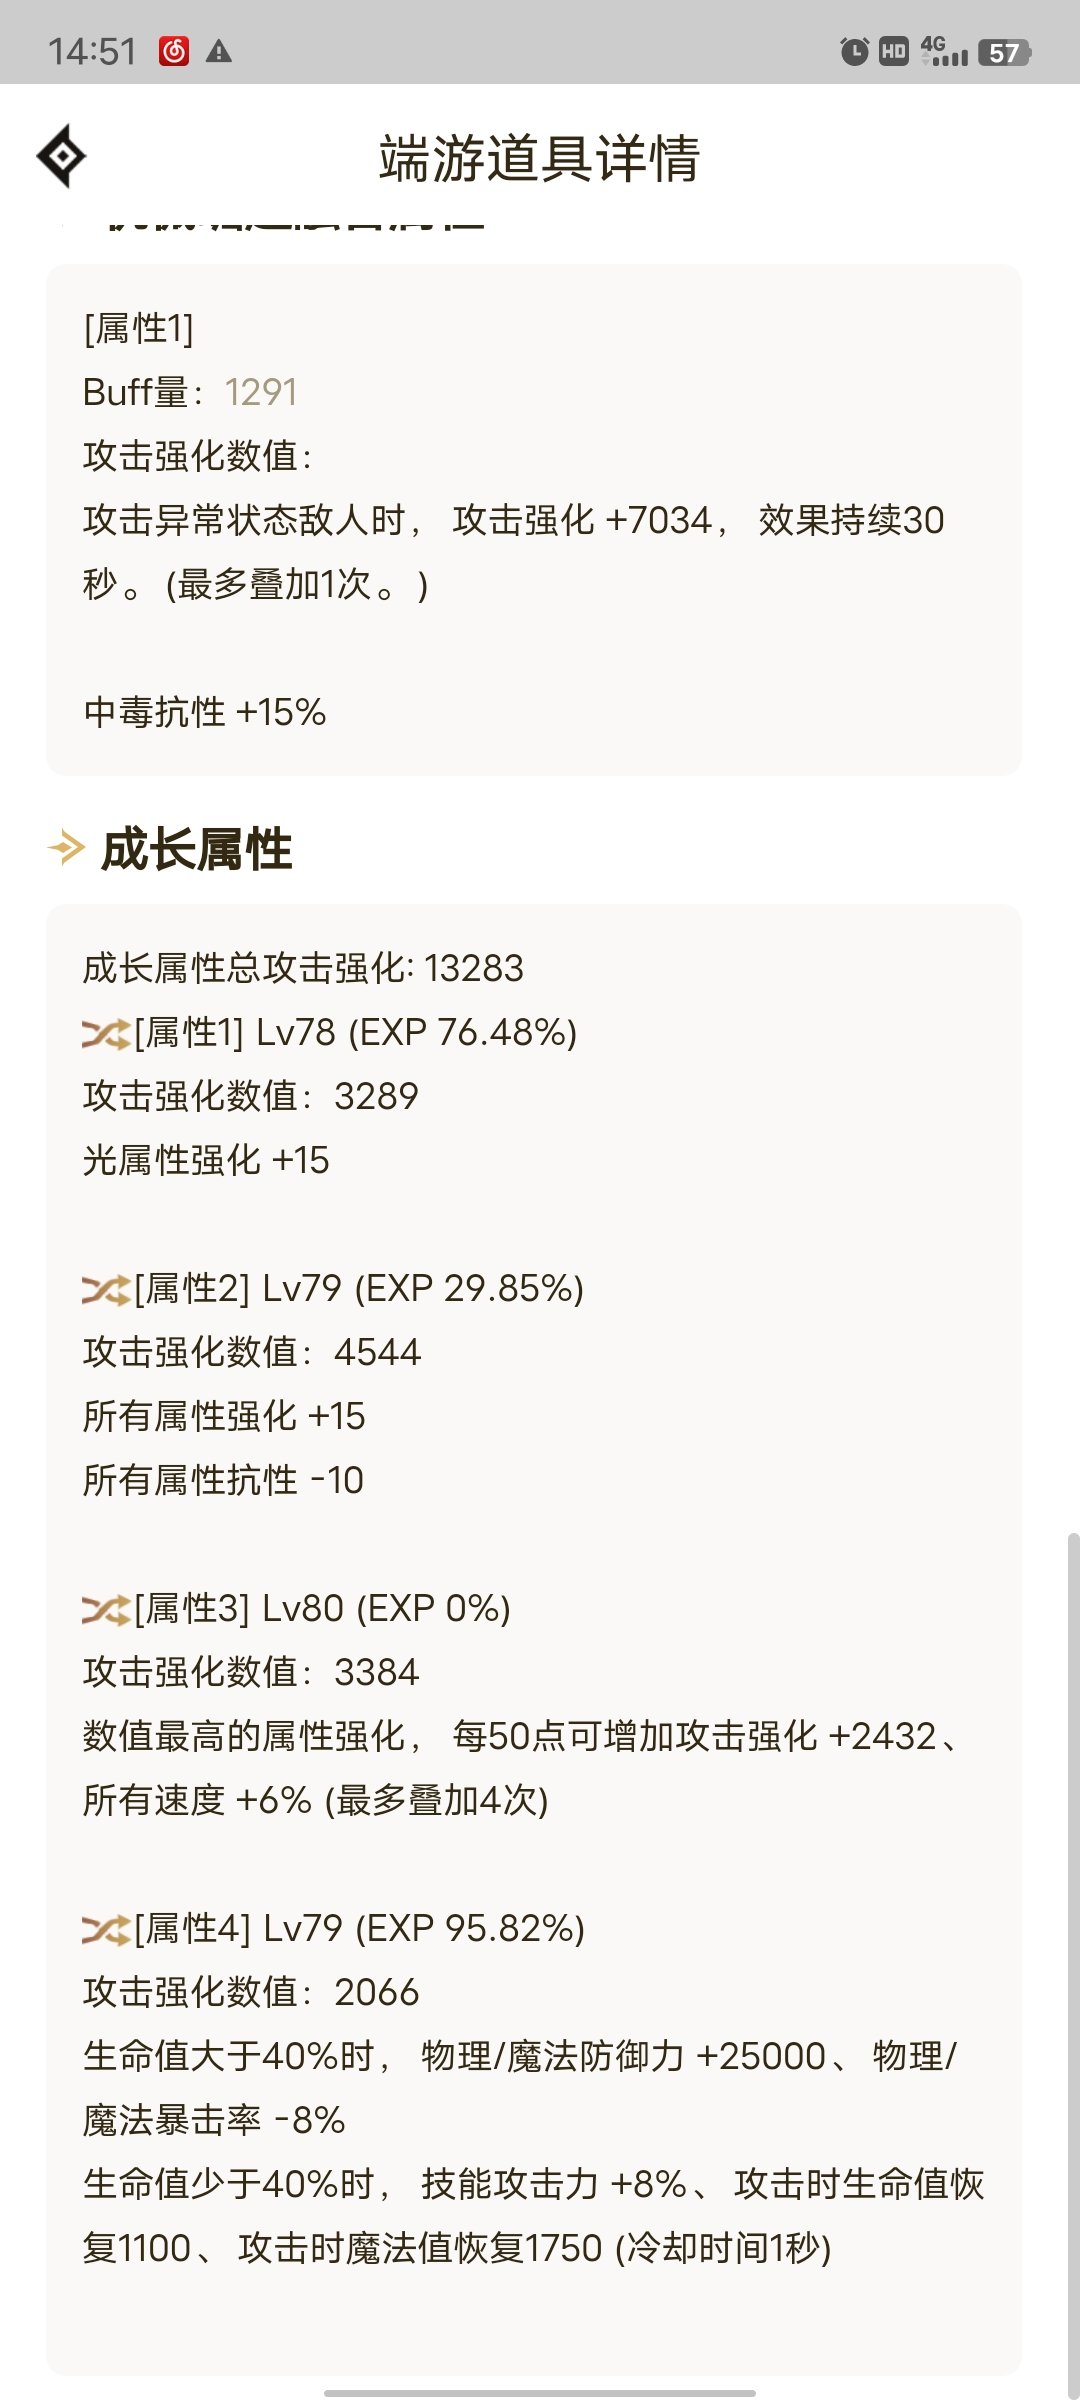Tap the shuffle icon beside 属性4 Lv79
The width and height of the screenshot is (1080, 2400).
(x=106, y=1929)
